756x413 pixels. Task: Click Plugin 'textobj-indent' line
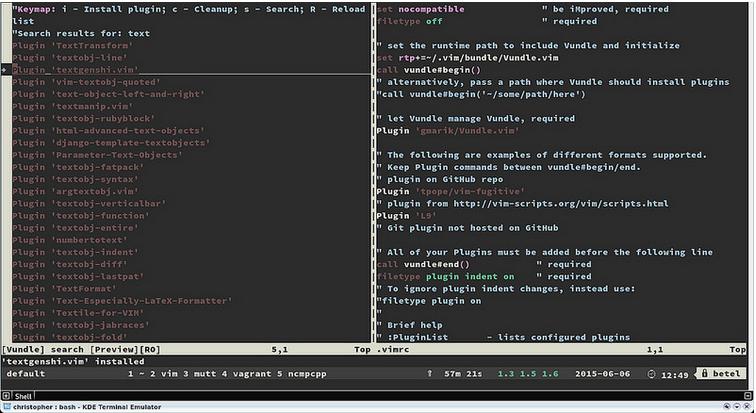point(75,252)
